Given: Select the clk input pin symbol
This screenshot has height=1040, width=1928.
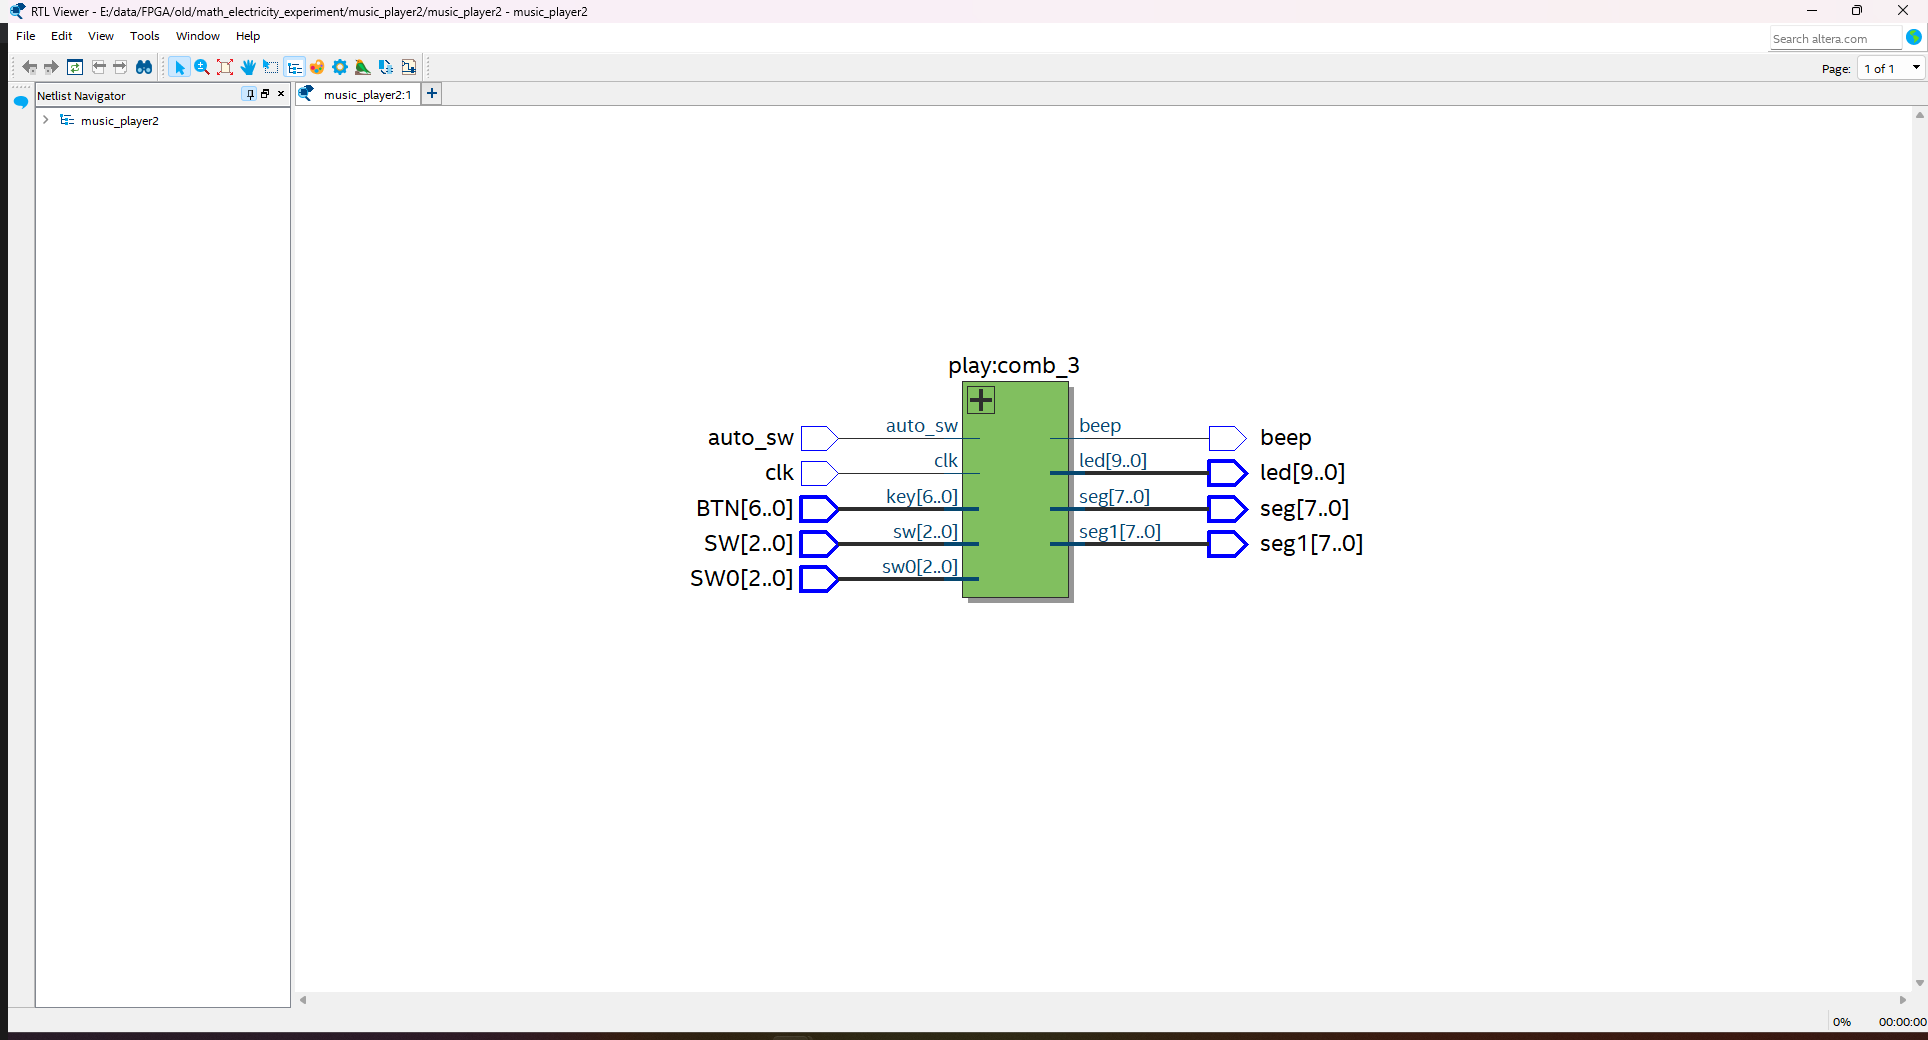Looking at the screenshot, I should (x=819, y=473).
